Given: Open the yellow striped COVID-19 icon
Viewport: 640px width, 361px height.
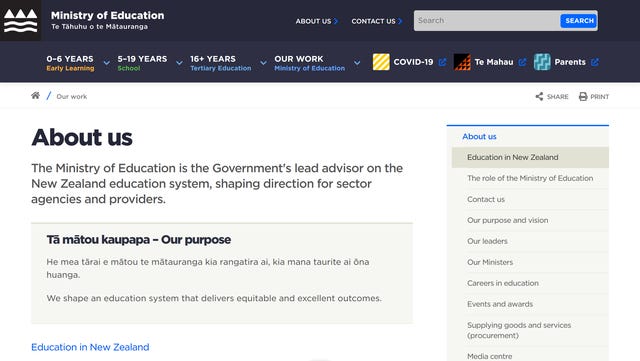Looking at the screenshot, I should [381, 62].
